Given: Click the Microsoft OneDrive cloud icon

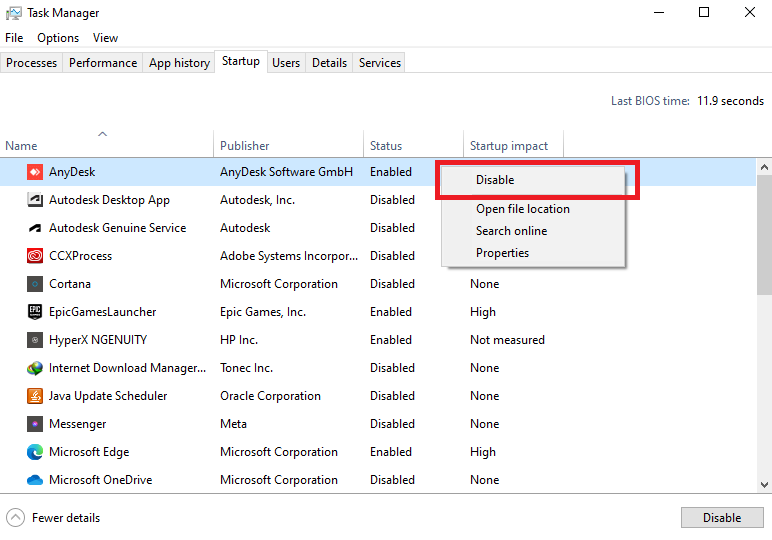Looking at the screenshot, I should [34, 480].
